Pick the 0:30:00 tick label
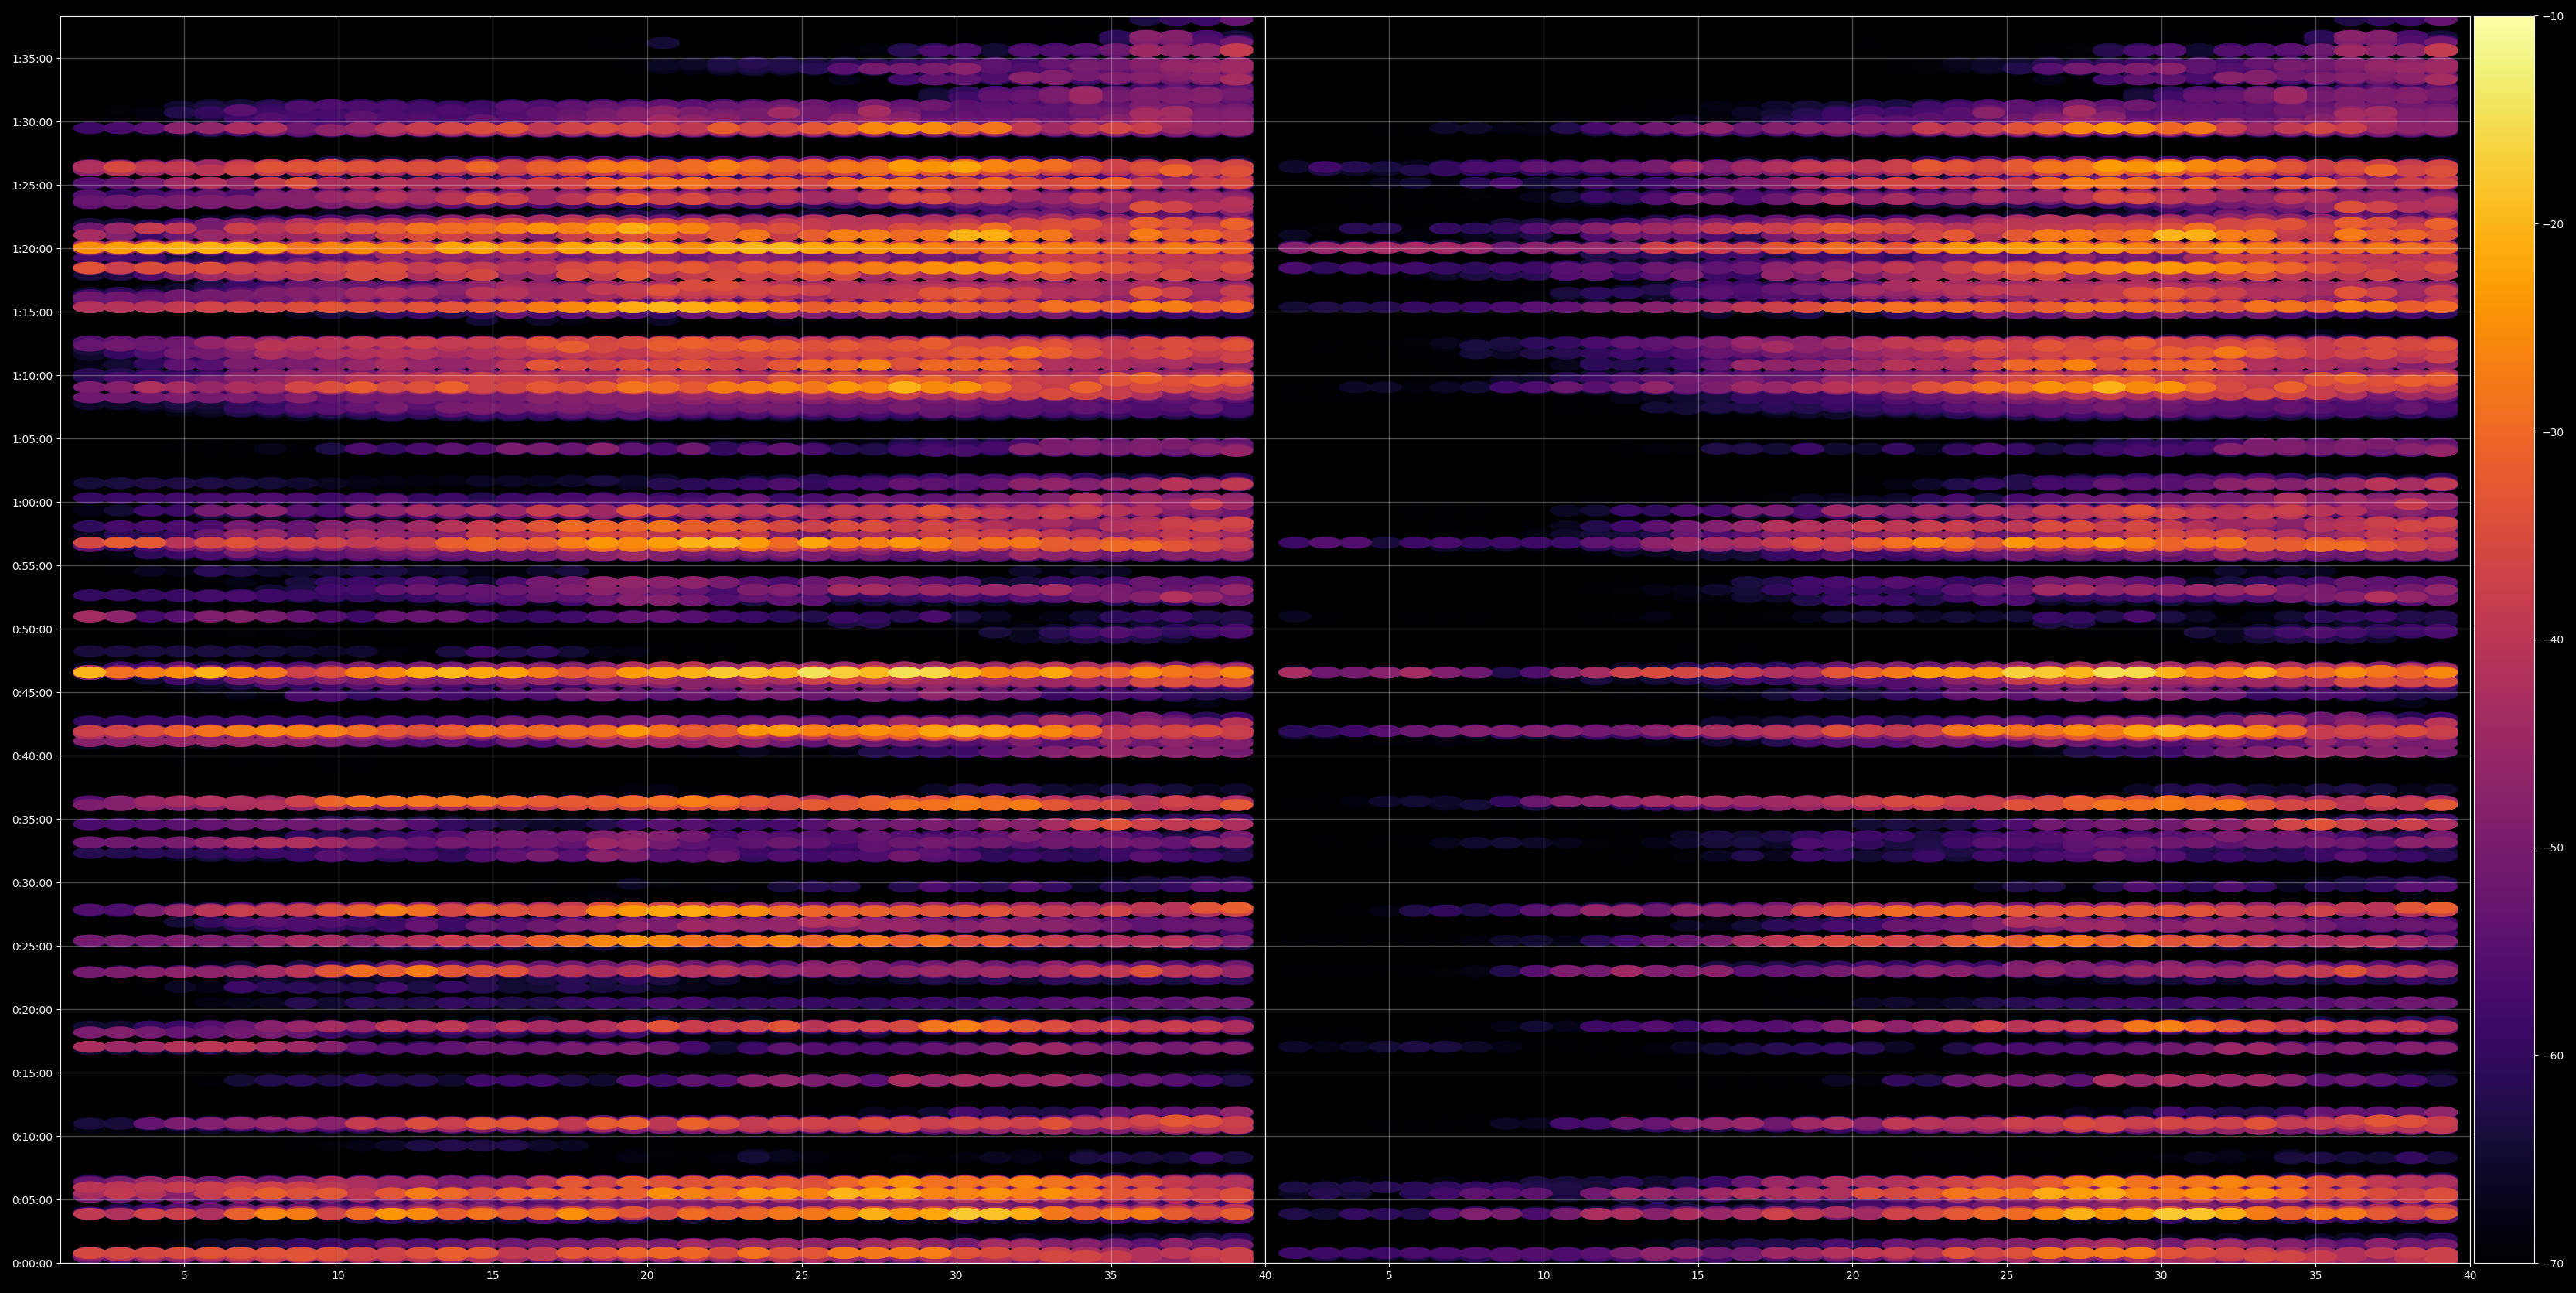Viewport: 2576px width, 1293px height. click(33, 883)
